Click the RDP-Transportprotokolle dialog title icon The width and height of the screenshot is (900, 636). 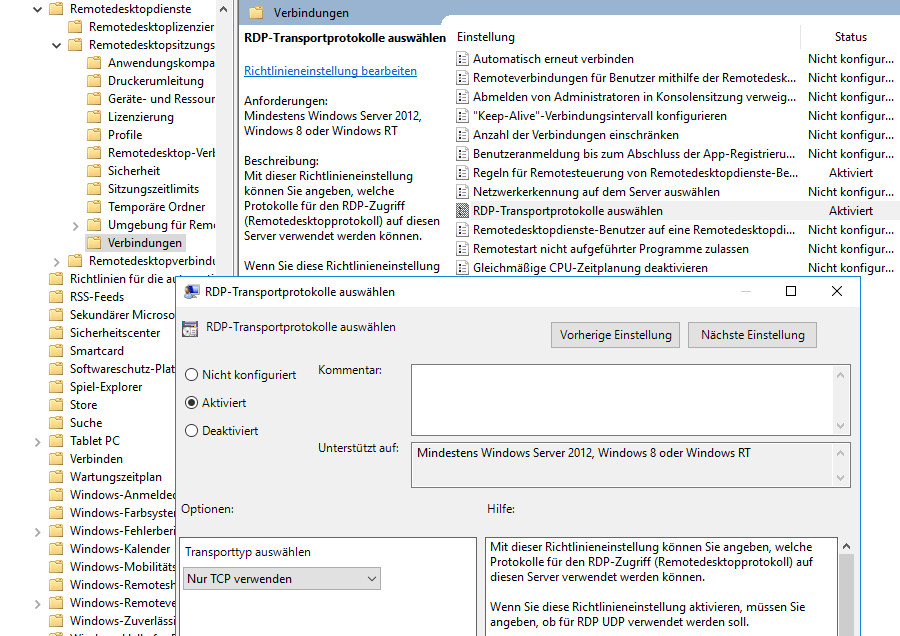[x=190, y=292]
